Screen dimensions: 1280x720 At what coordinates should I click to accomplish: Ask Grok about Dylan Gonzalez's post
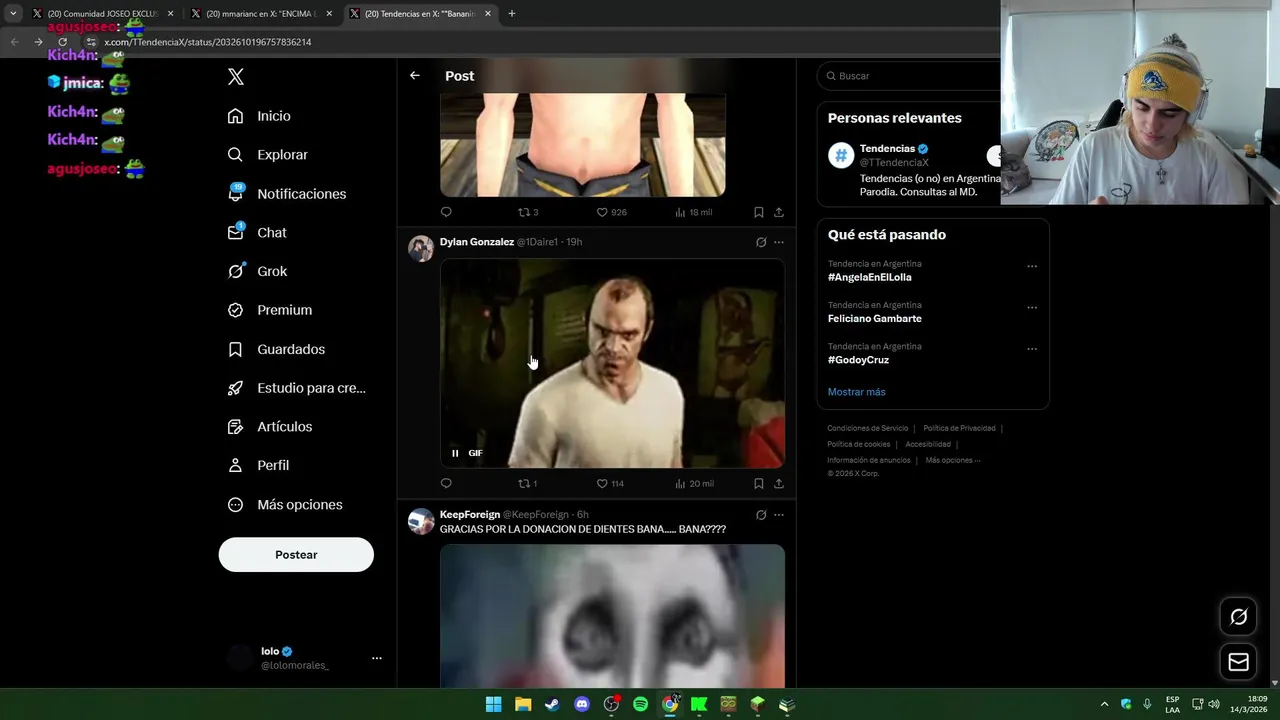click(x=761, y=242)
